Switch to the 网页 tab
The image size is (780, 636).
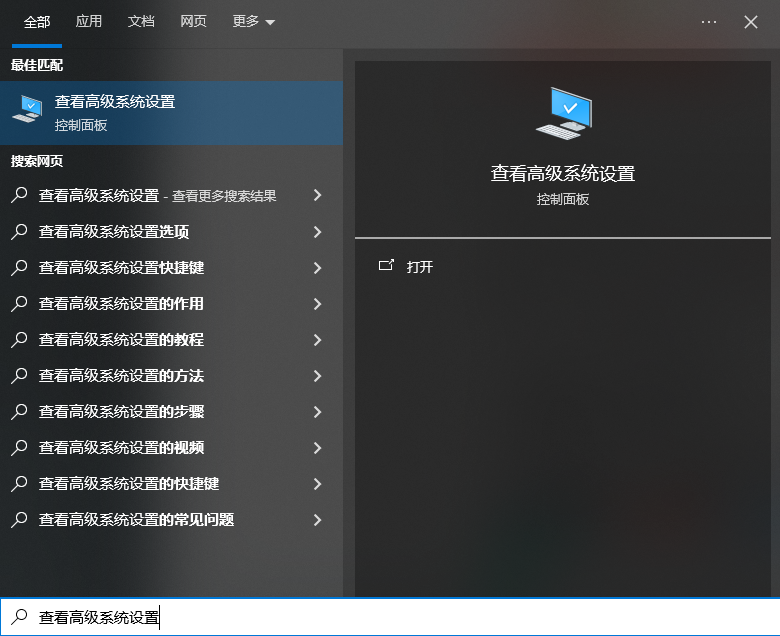click(x=193, y=21)
